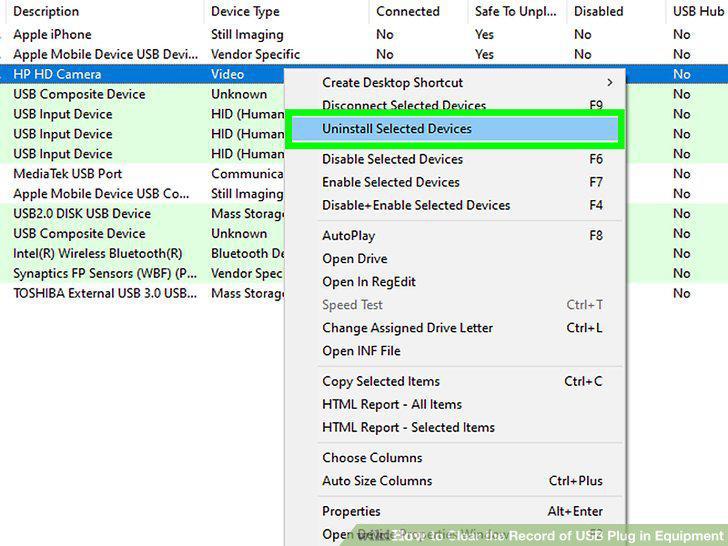Choose Disconnect Selected Devices
Viewport: 728px width, 546px height.
click(x=455, y=105)
